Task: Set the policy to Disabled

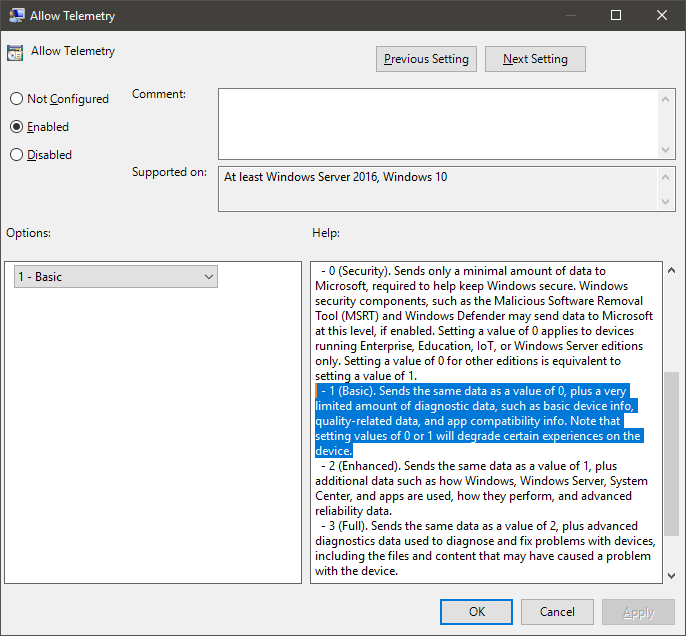Action: tap(16, 155)
